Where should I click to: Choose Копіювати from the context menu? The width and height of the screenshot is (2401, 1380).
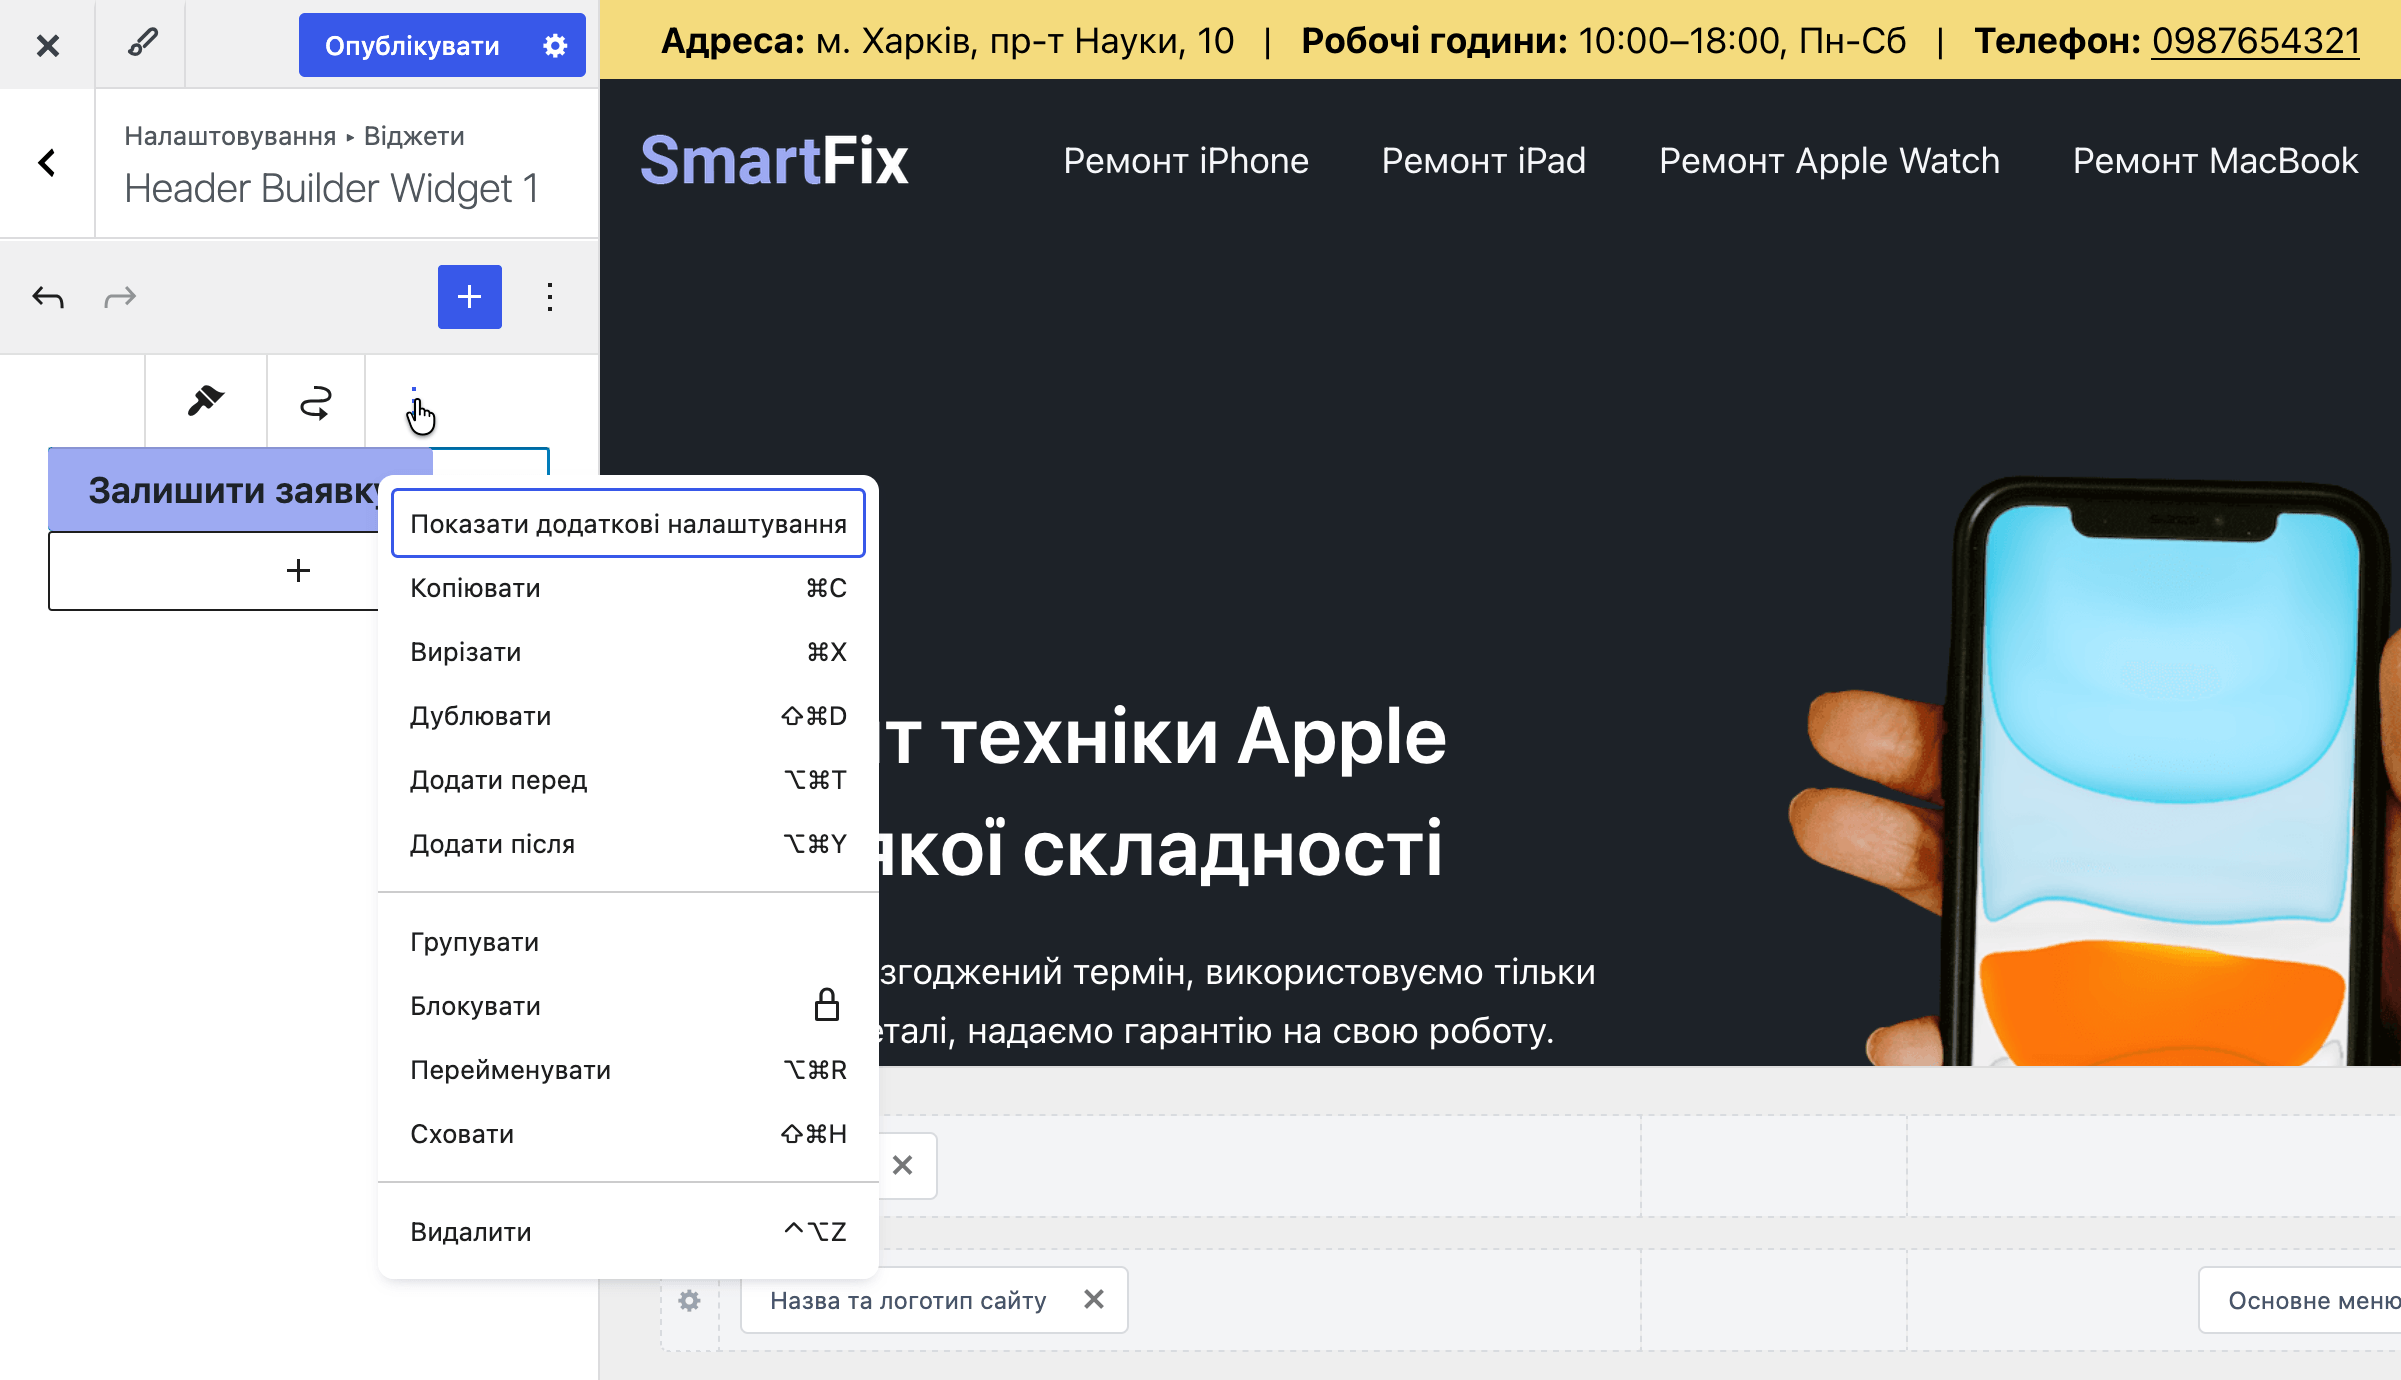pos(628,588)
